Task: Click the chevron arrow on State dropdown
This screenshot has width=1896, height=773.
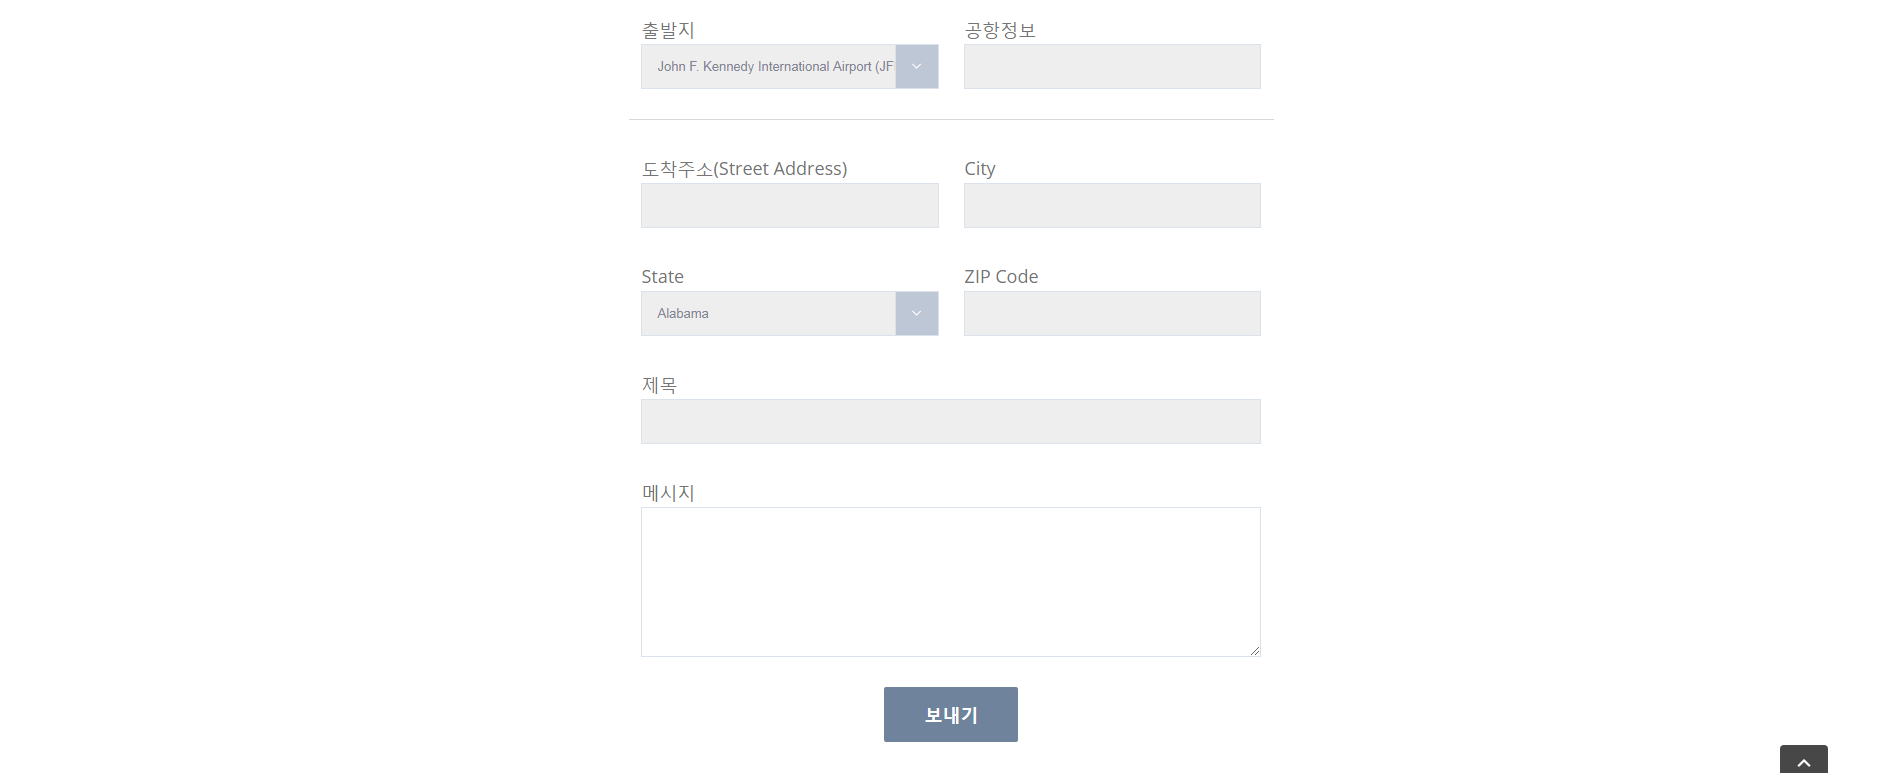Action: tap(916, 314)
